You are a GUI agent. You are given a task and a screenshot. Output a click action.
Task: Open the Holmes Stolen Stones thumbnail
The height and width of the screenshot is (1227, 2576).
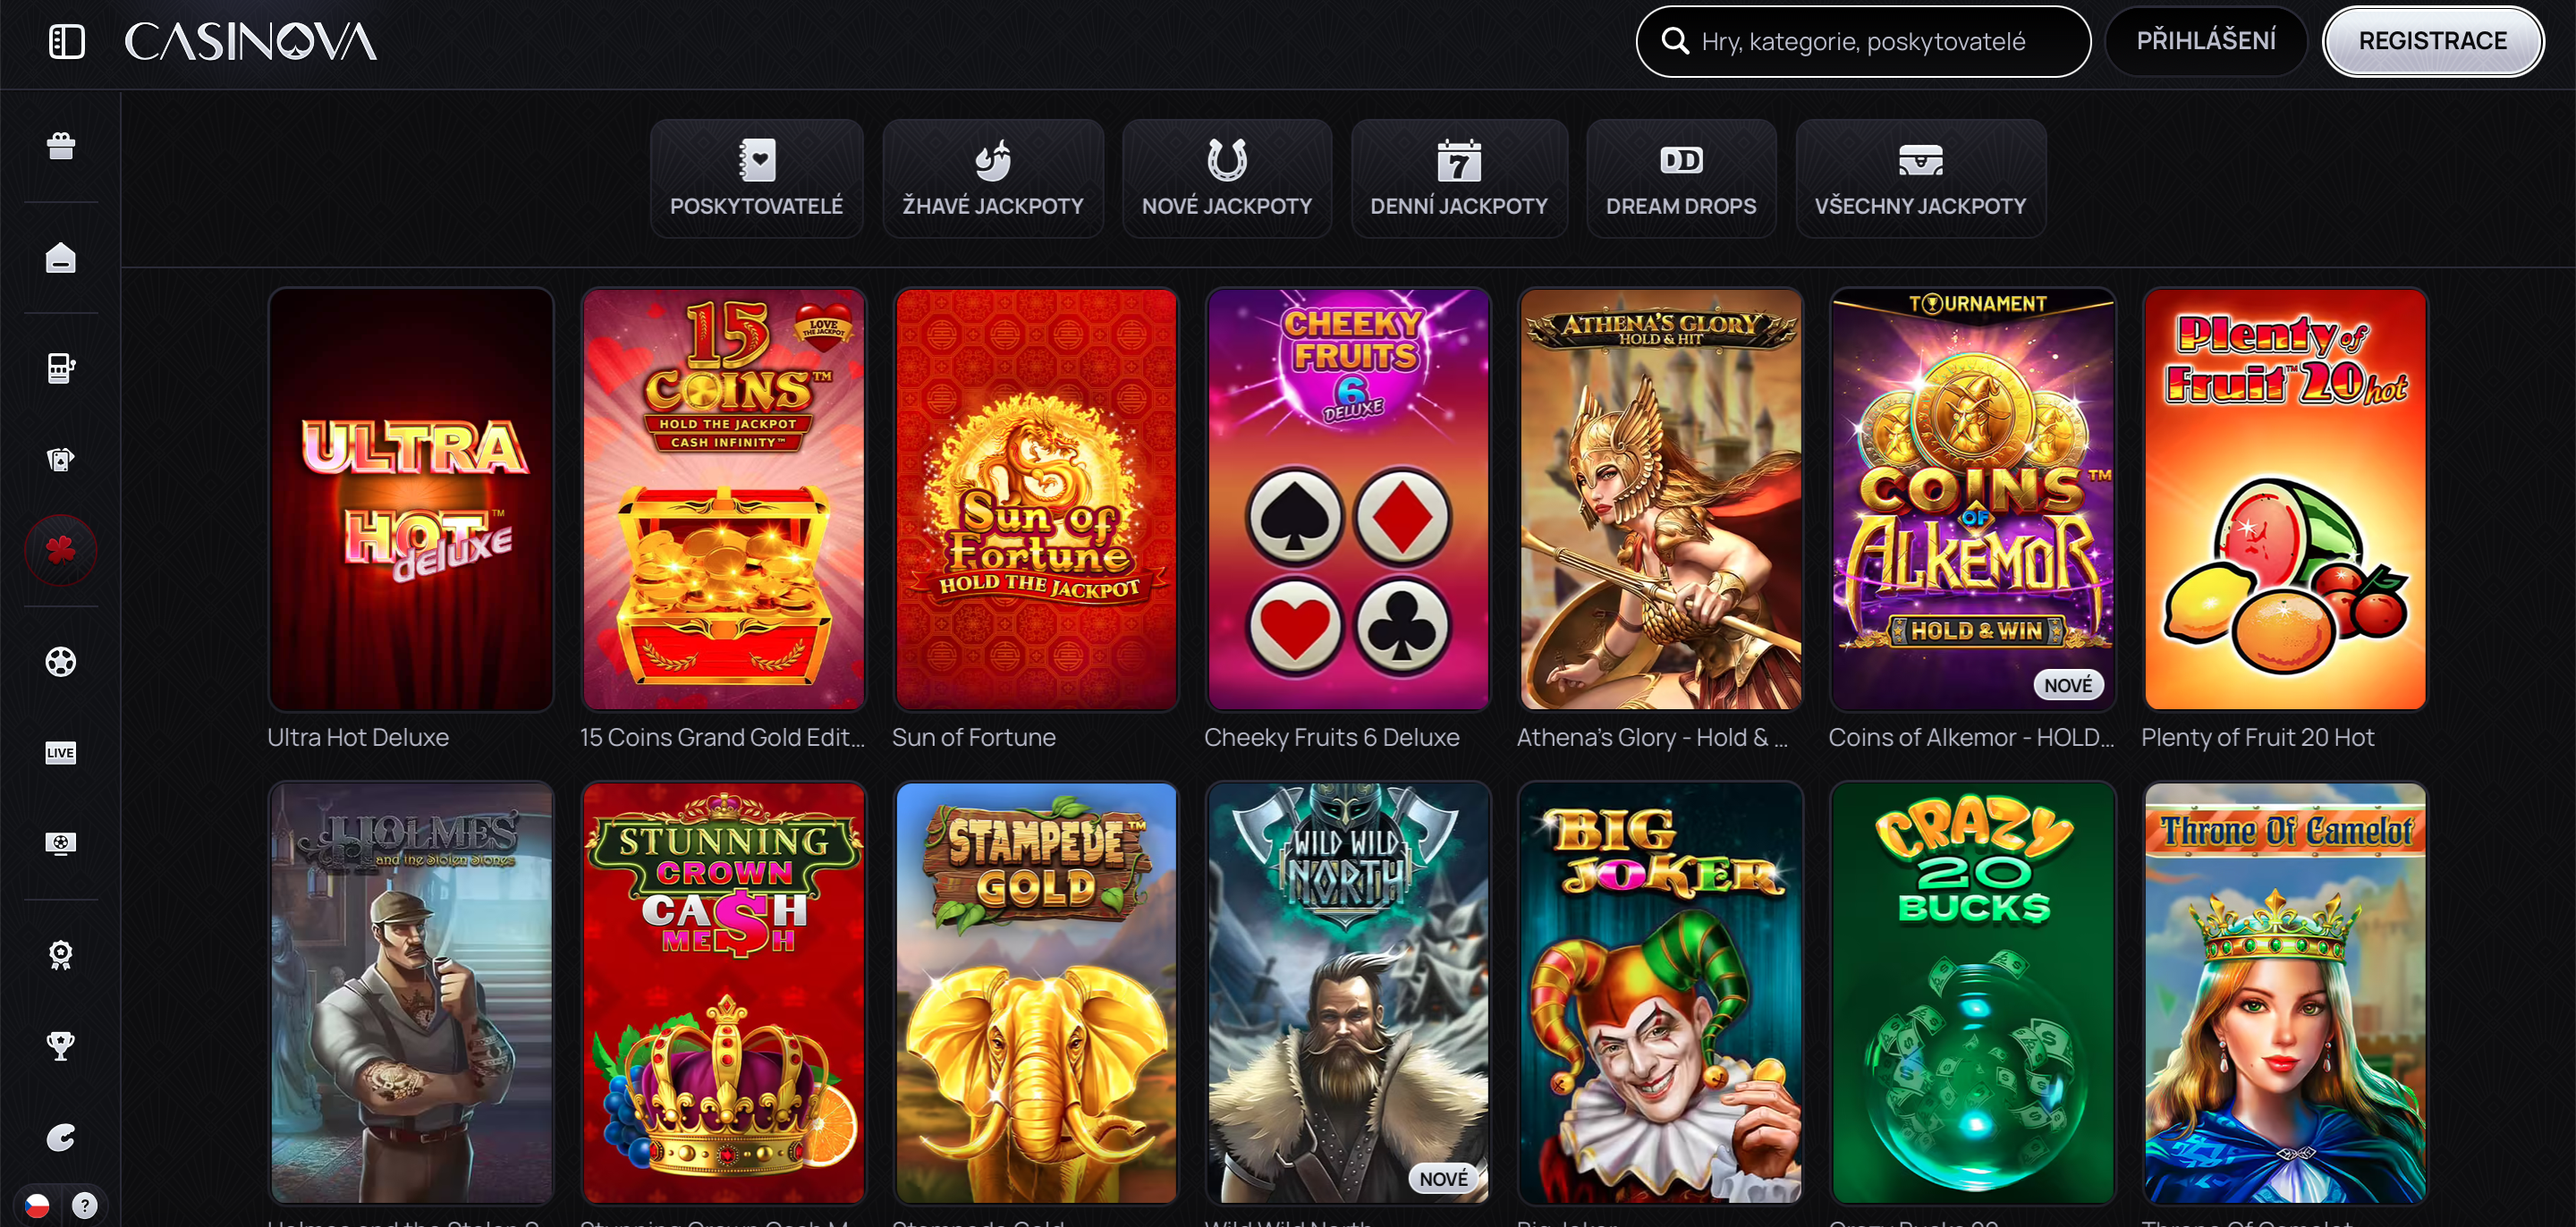[411, 993]
